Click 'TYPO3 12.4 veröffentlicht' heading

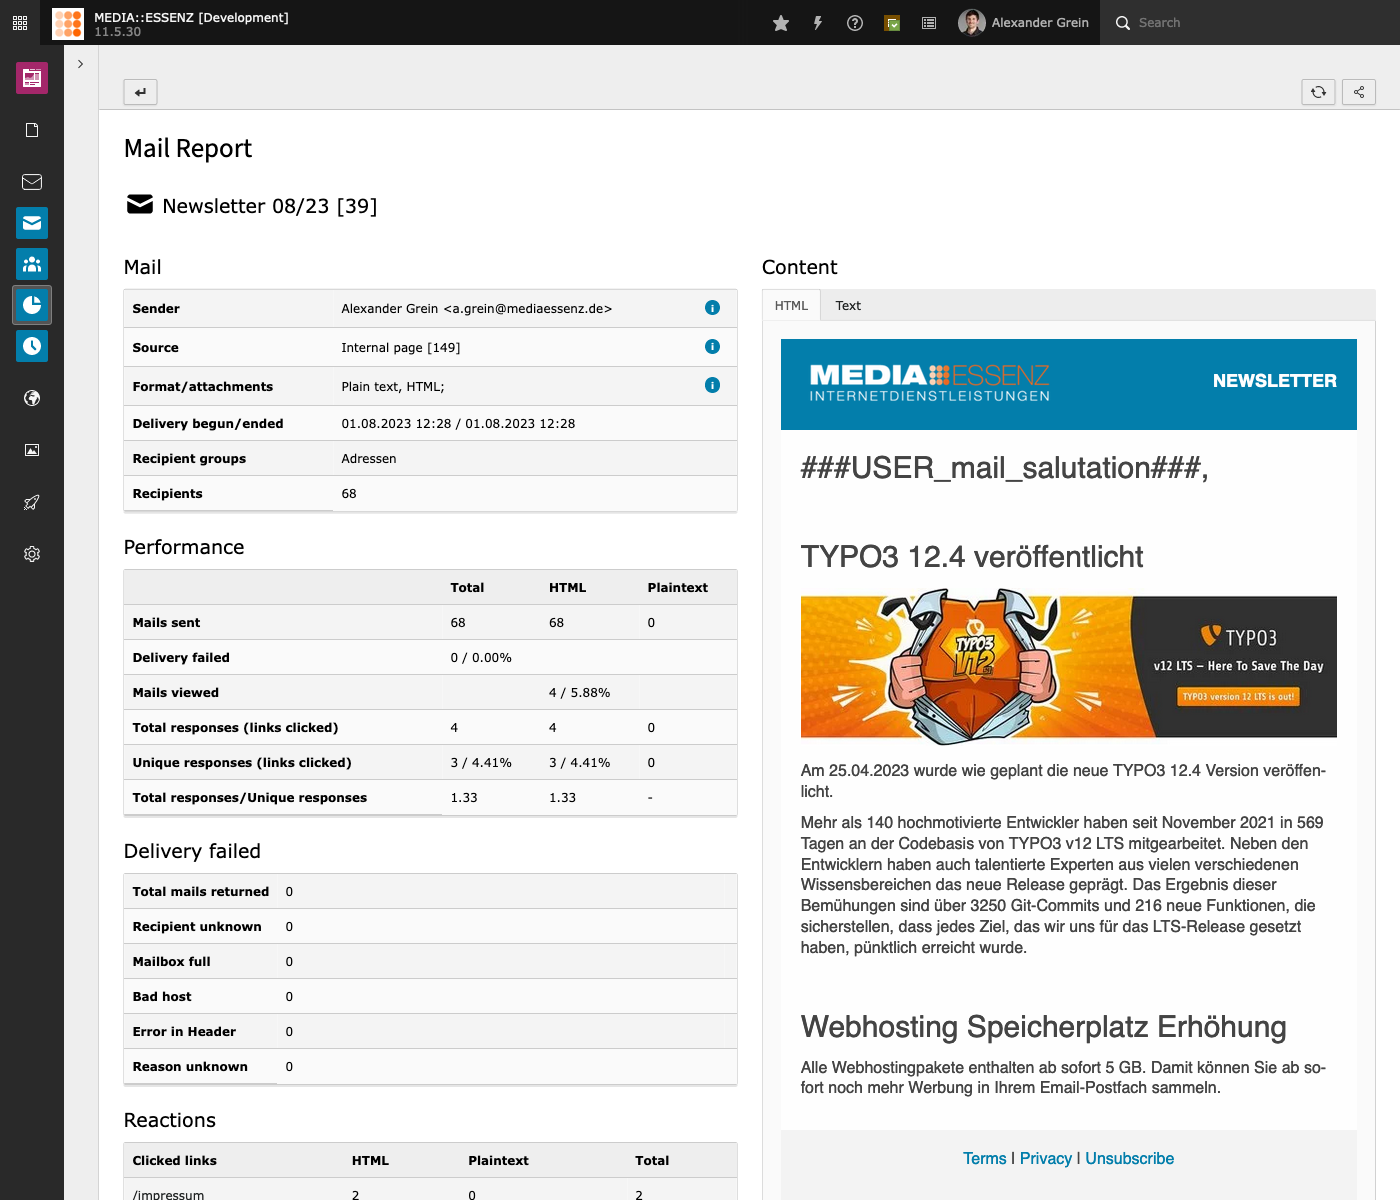[972, 557]
